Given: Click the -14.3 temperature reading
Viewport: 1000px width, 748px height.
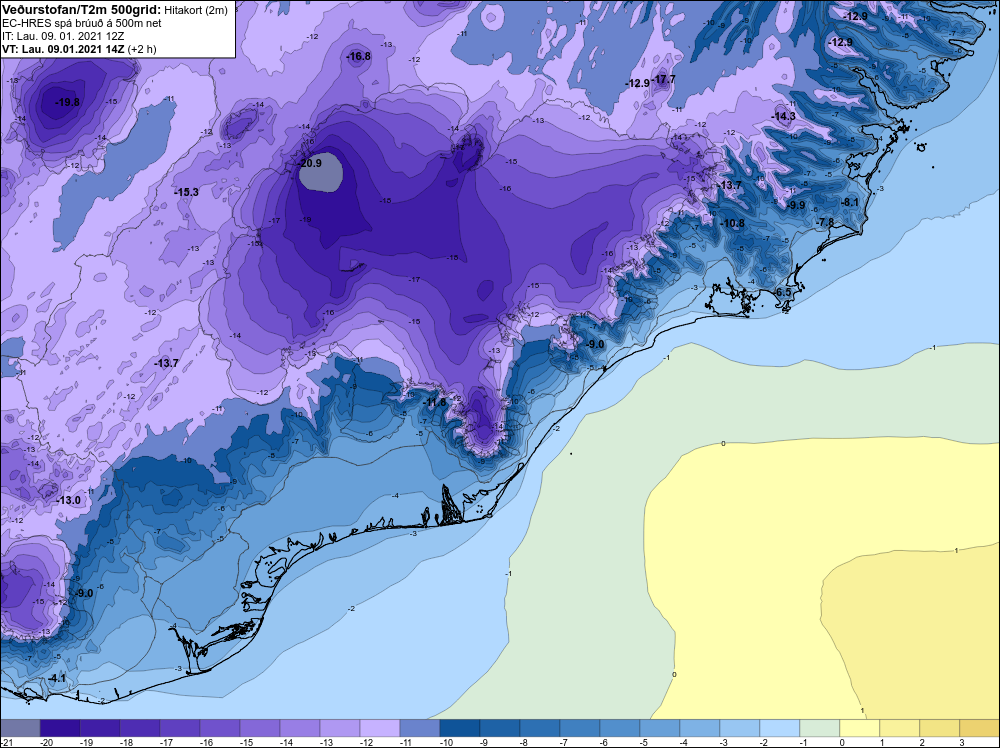Looking at the screenshot, I should coord(784,116).
